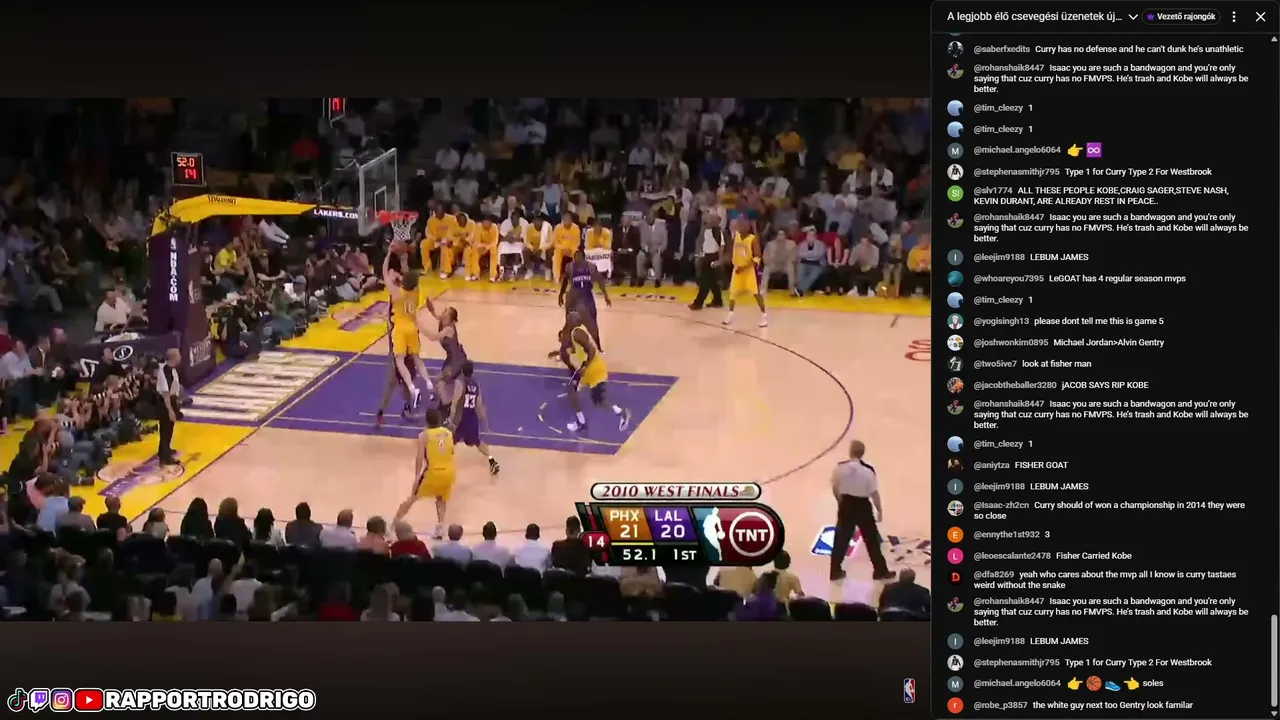Click avatar beside the infinity emoji message

tap(955, 151)
